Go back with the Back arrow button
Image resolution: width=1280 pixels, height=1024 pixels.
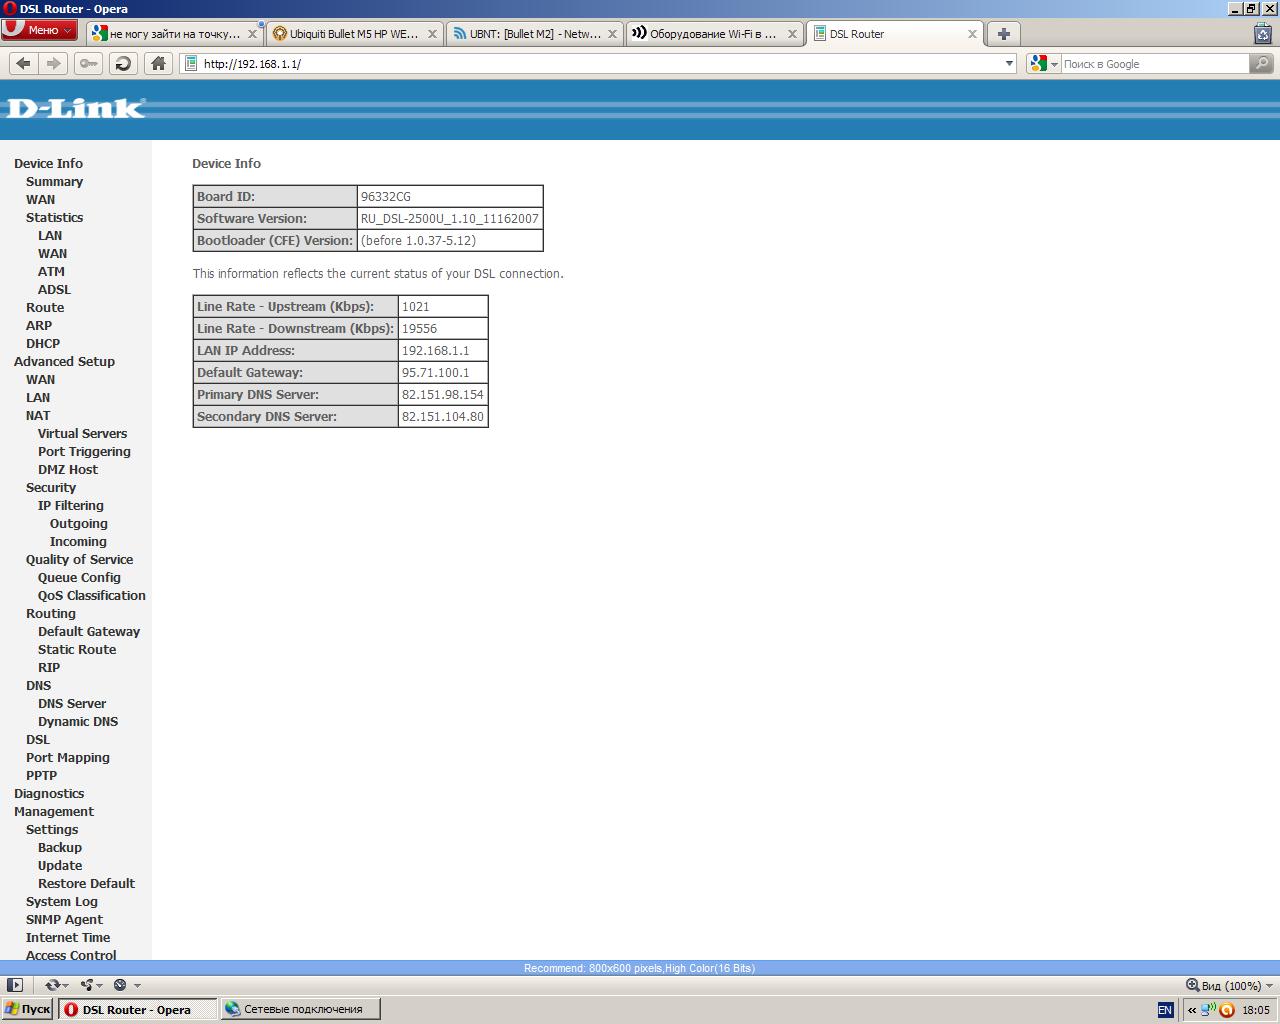pos(23,63)
